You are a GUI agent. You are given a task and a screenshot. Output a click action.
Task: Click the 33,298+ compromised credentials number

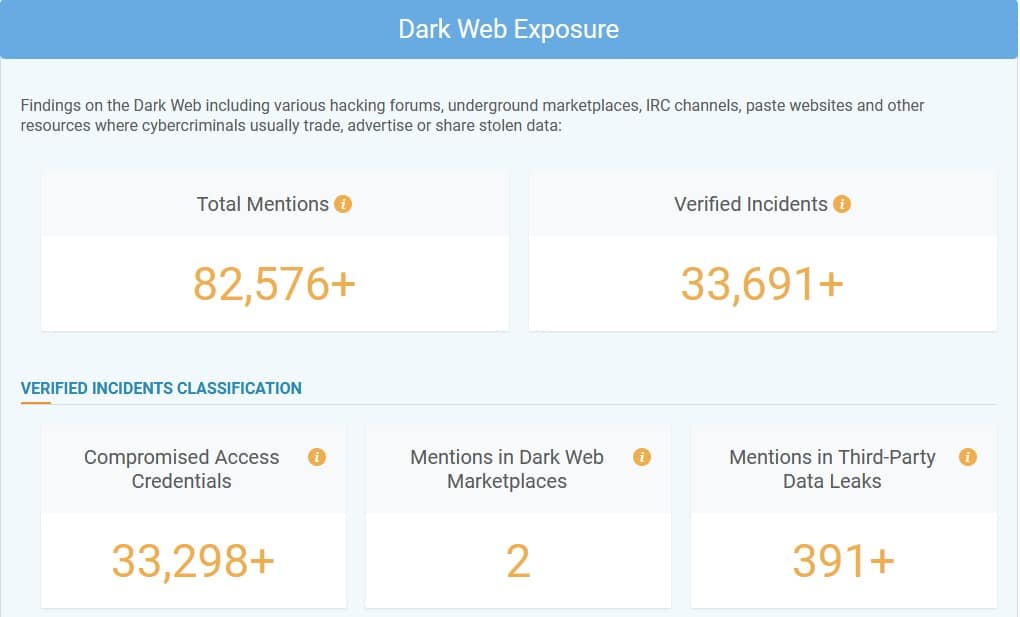(193, 561)
